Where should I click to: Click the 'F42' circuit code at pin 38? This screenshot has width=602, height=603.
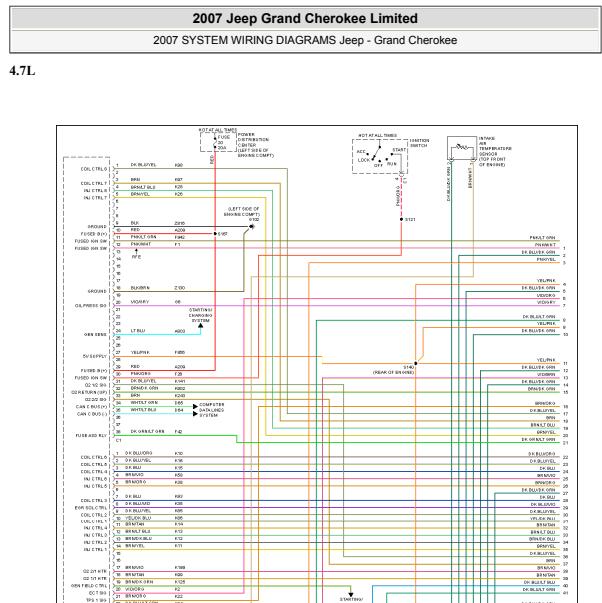[x=178, y=432]
